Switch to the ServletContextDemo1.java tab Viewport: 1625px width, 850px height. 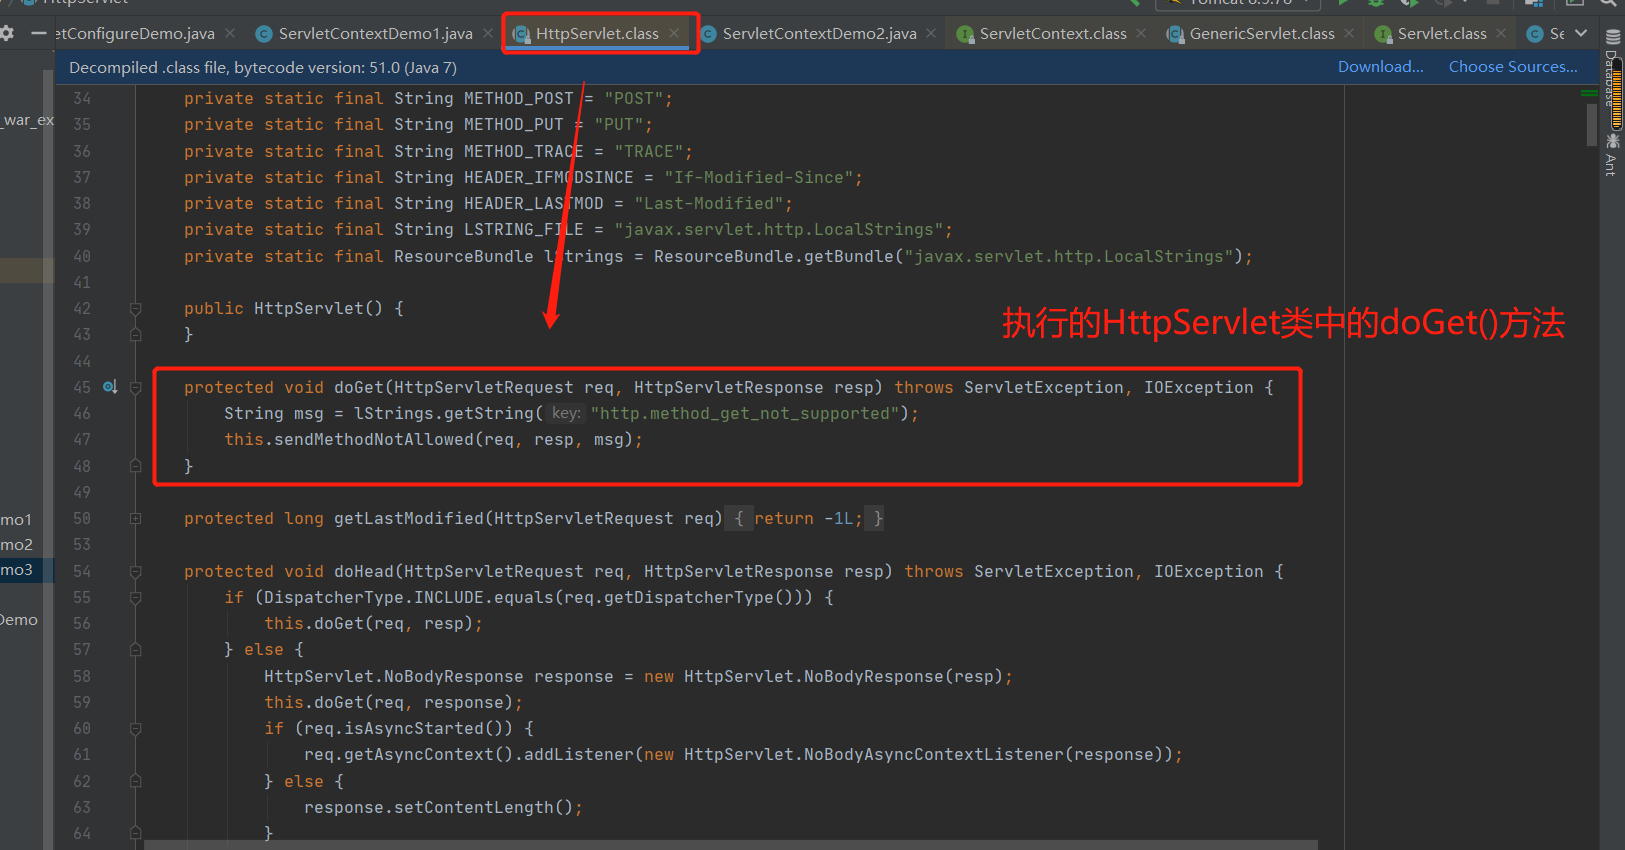pyautogui.click(x=375, y=34)
